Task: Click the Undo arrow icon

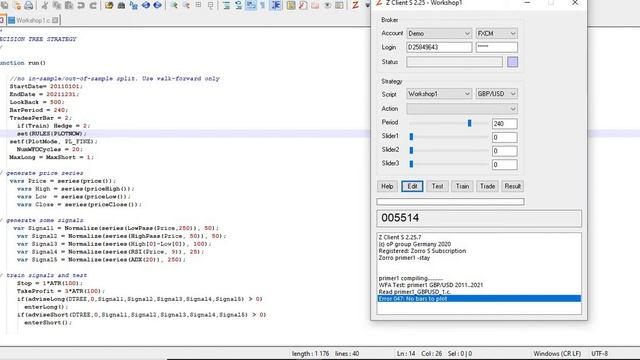Action: tap(81, 5)
